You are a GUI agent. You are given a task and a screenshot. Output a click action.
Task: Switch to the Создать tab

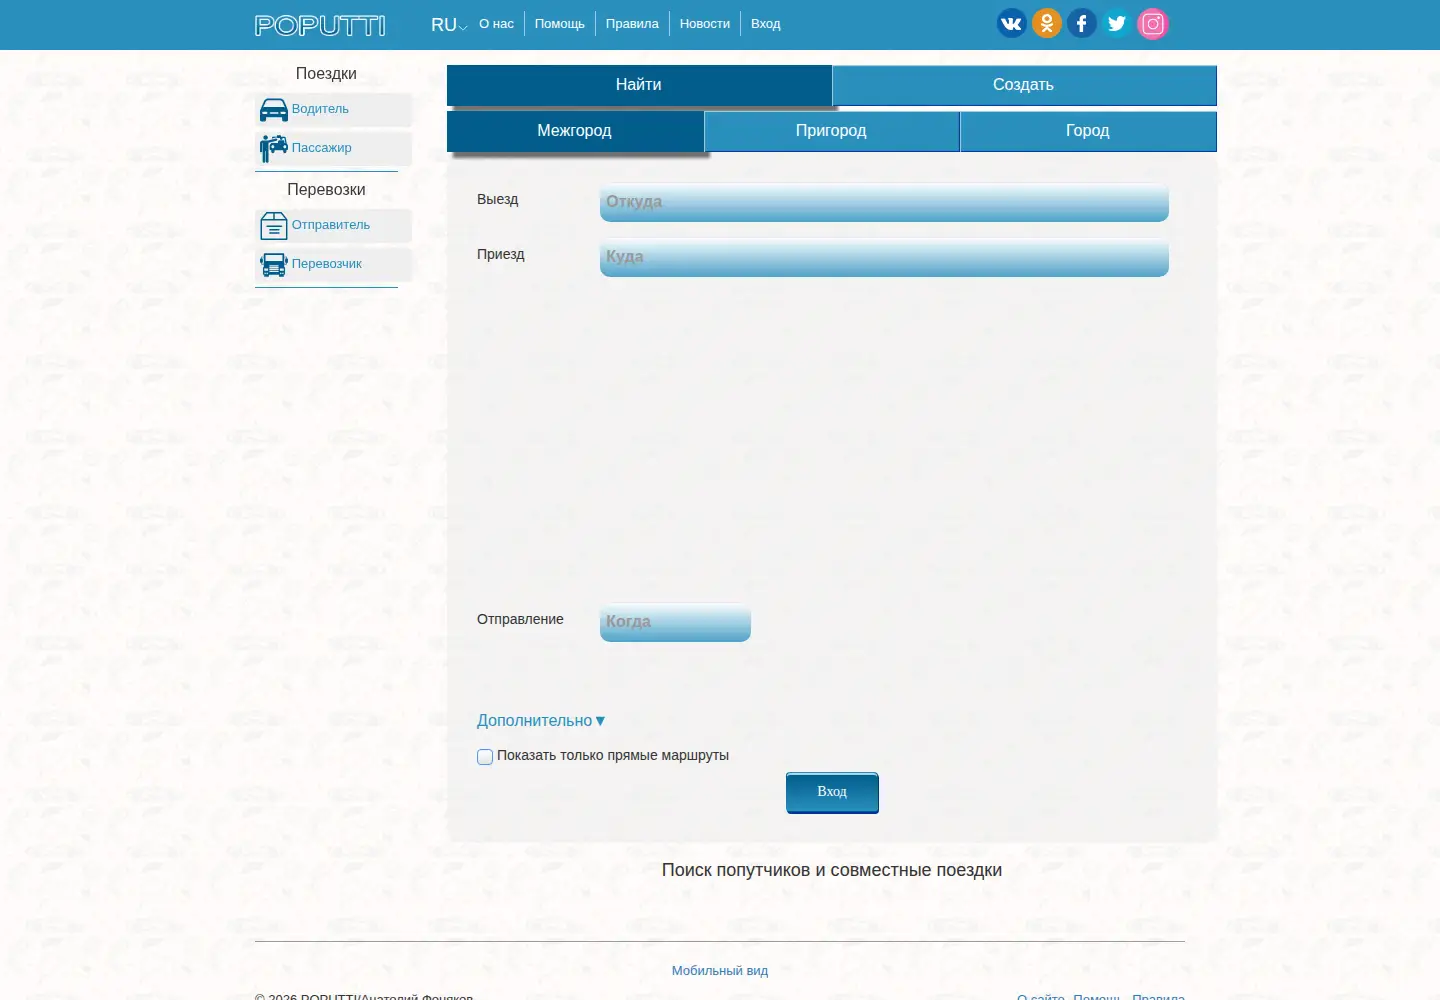click(1024, 85)
